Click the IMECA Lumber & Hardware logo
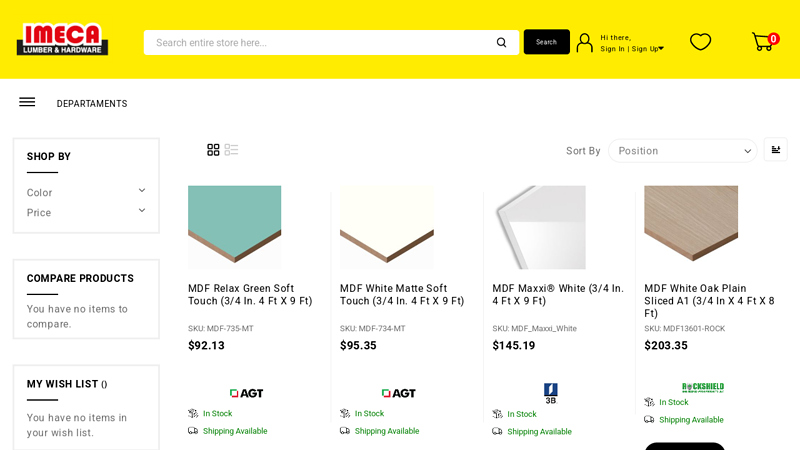The width and height of the screenshot is (800, 450). point(62,40)
